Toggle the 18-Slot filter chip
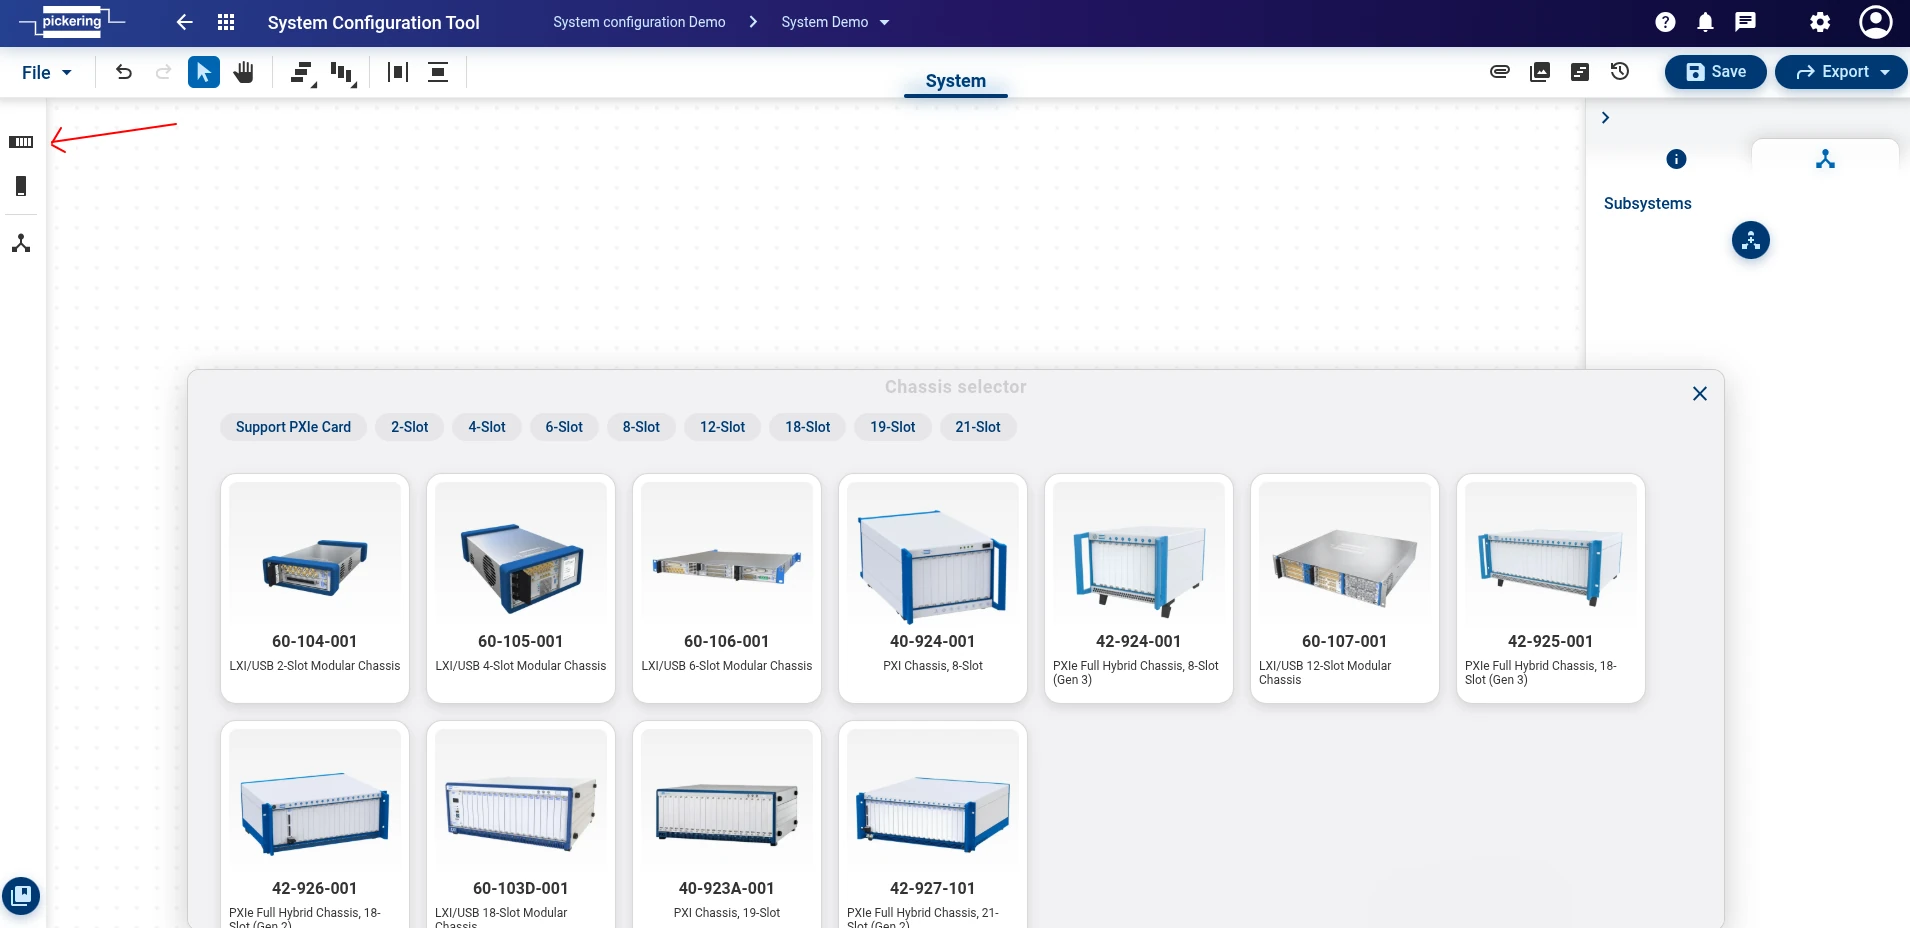 click(807, 427)
